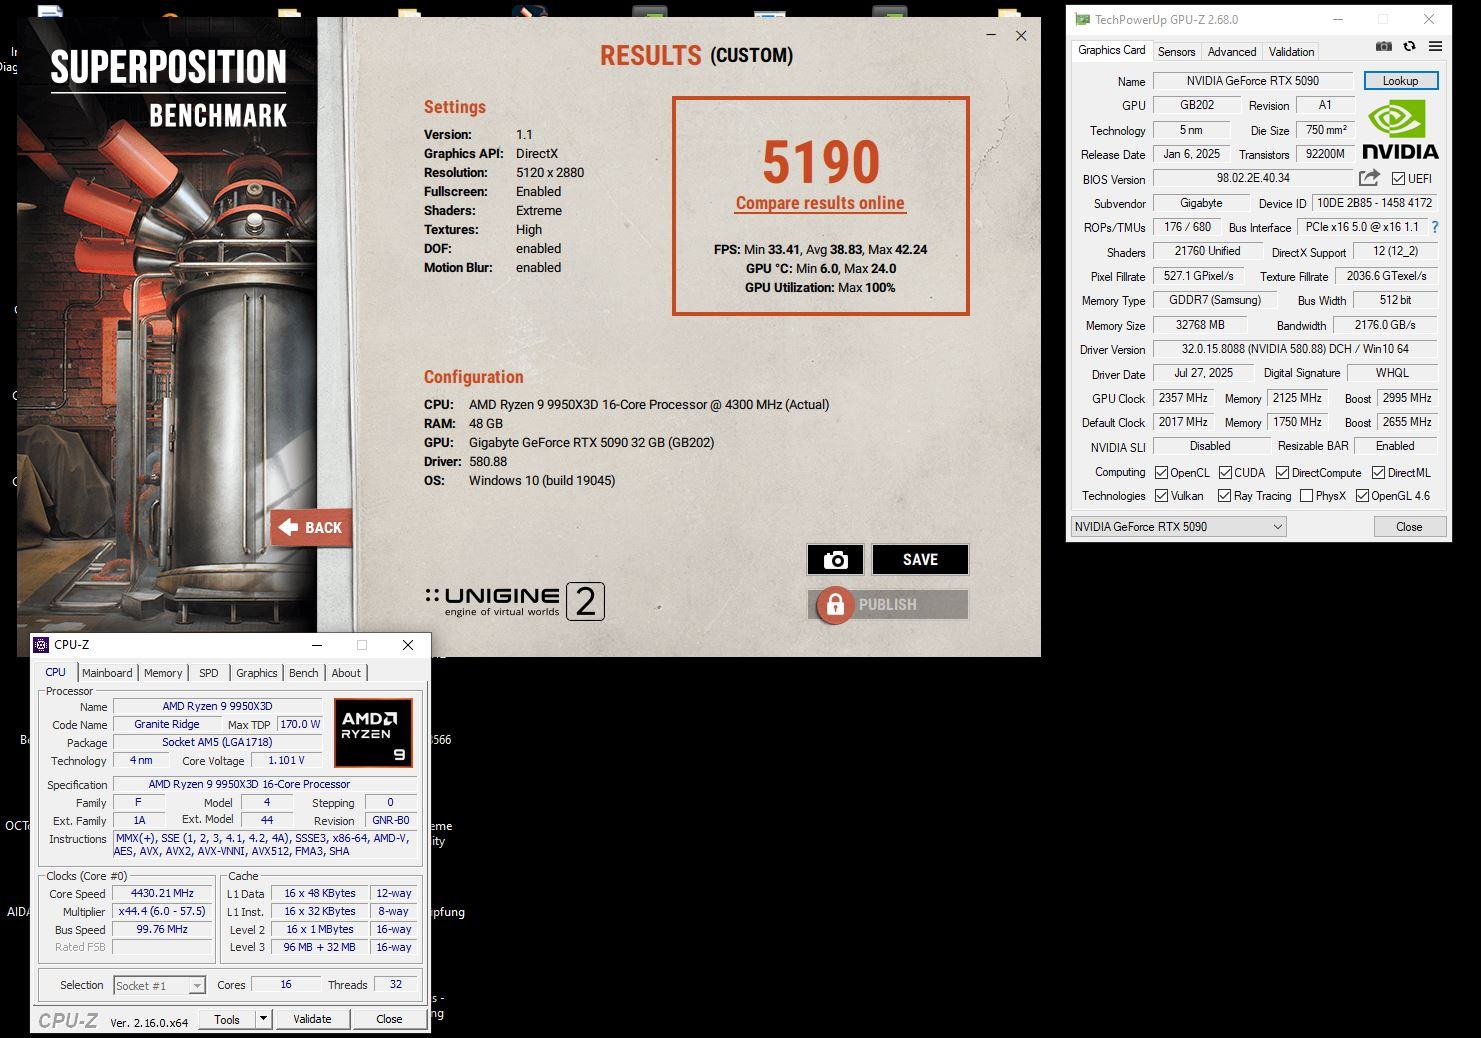The image size is (1481, 1038).
Task: Open the Graphics tab in CPU-Z
Action: (x=256, y=673)
